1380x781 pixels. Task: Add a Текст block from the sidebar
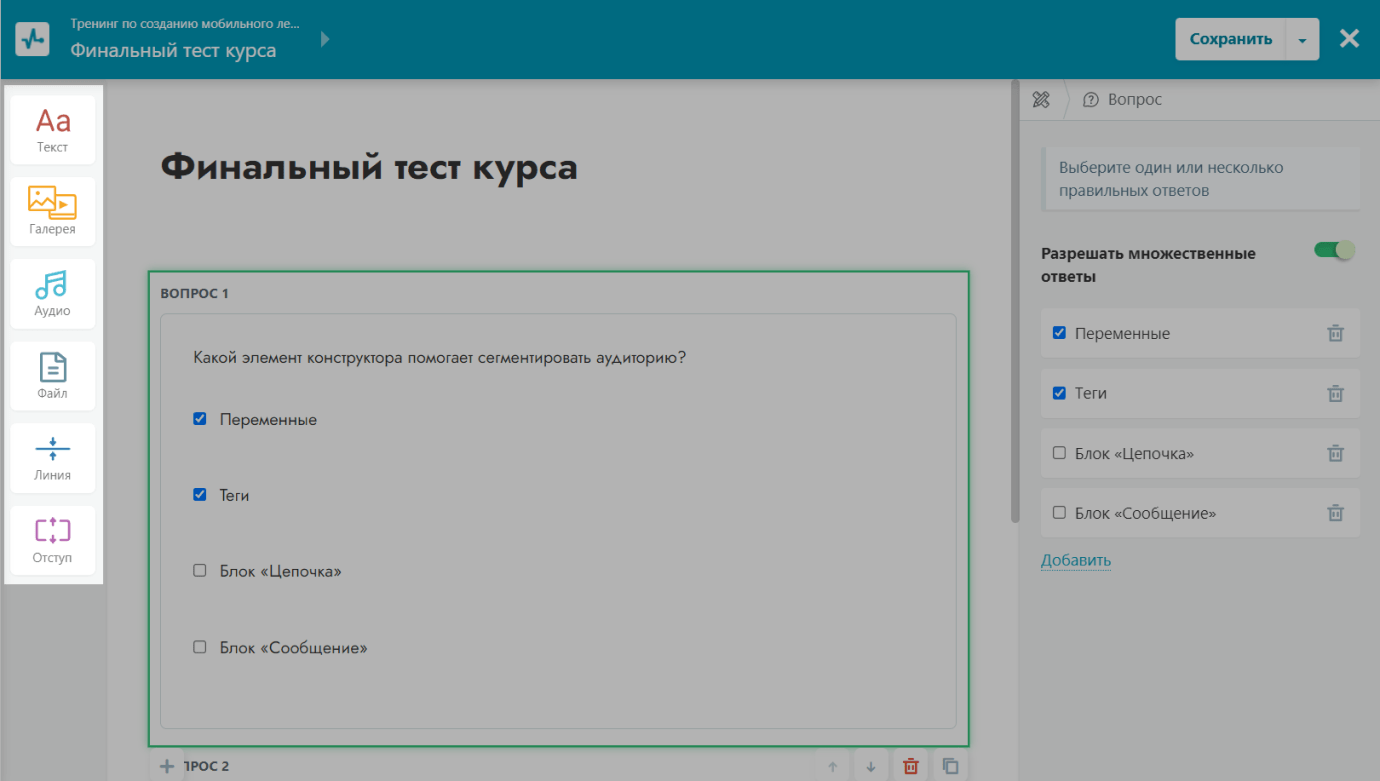point(53,130)
